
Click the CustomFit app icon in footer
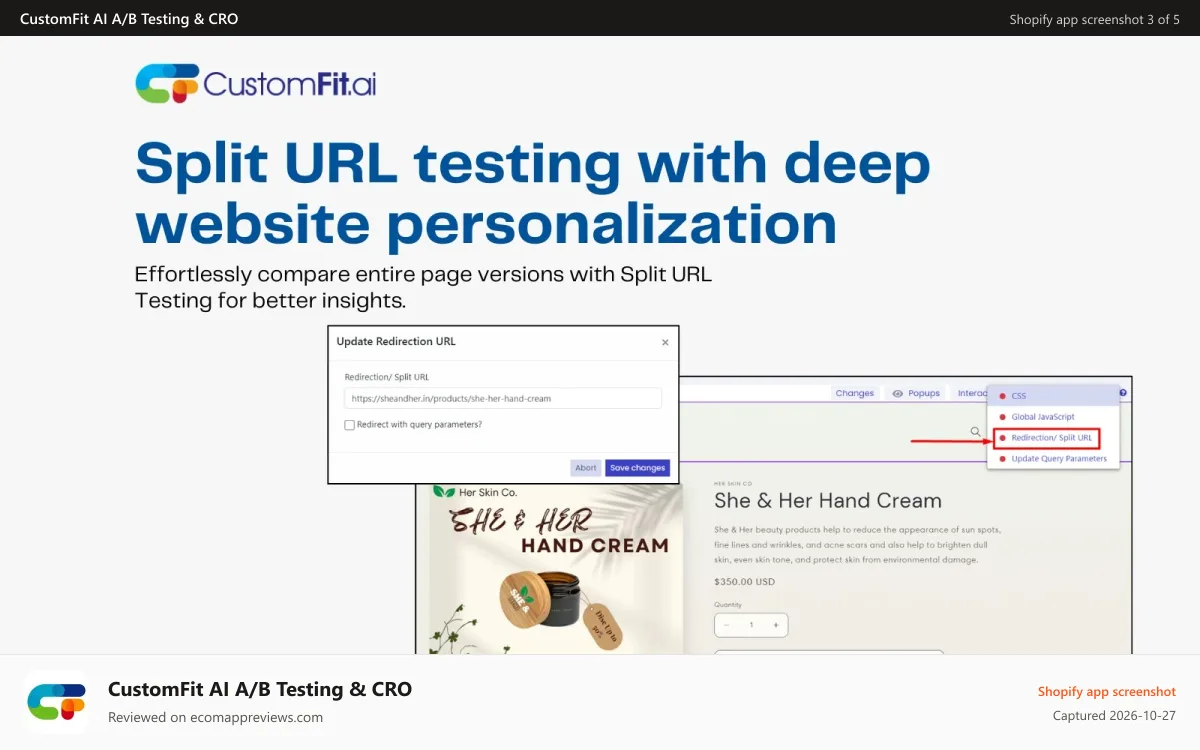(x=56, y=702)
